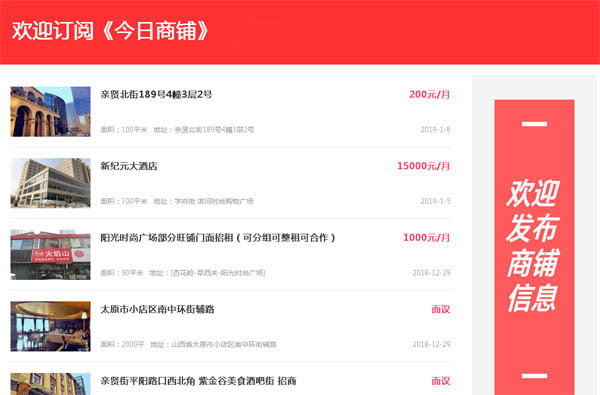The image size is (600, 395).
Task: Click 面议 price for 紫金谷美食酒吧街 listing
Action: pyautogui.click(x=441, y=381)
